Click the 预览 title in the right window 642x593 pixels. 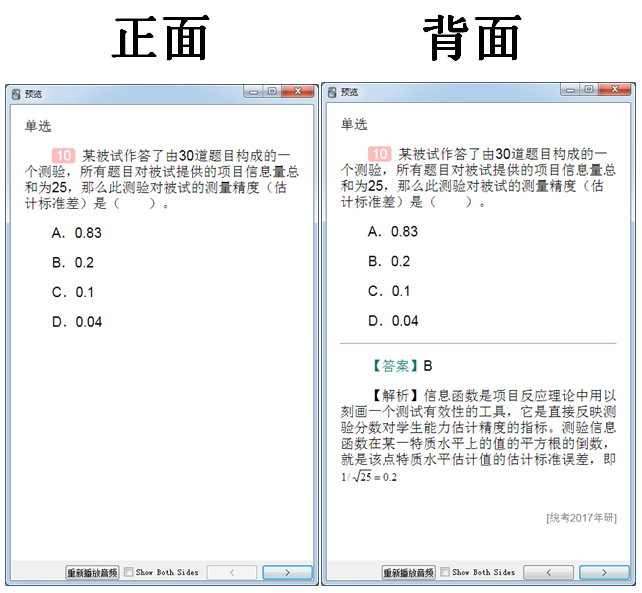tap(349, 93)
